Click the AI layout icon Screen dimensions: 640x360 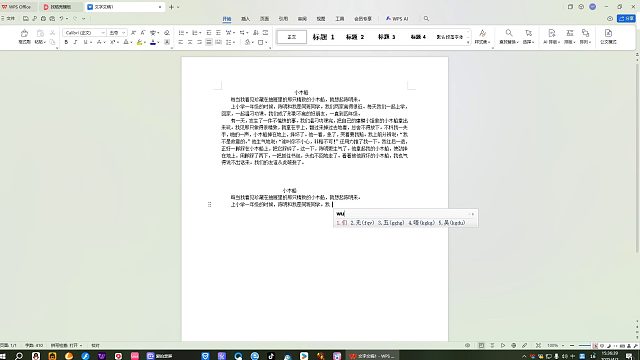[x=551, y=33]
